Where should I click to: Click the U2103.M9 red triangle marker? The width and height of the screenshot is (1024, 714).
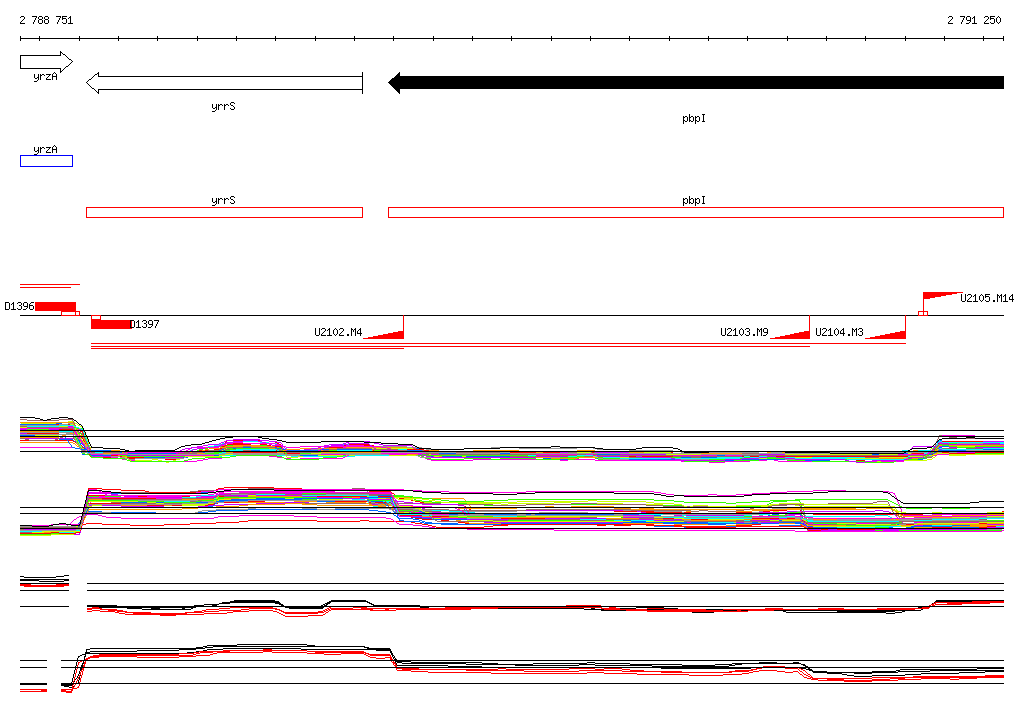(790, 334)
